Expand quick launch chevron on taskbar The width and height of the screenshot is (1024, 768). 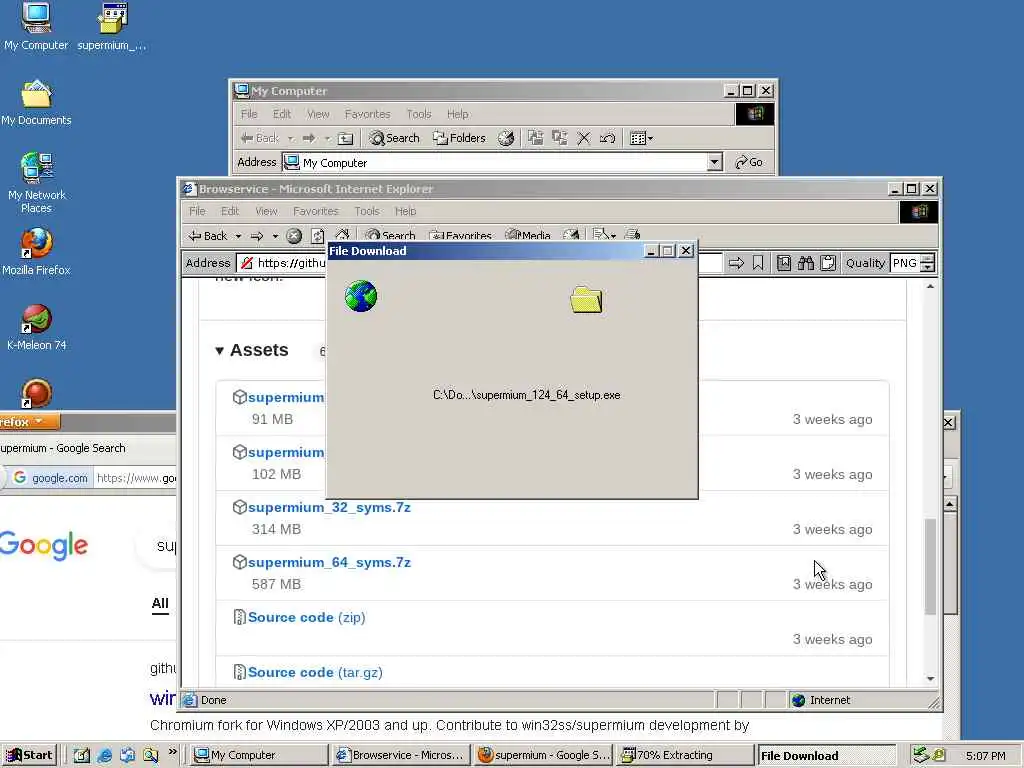[x=172, y=752]
